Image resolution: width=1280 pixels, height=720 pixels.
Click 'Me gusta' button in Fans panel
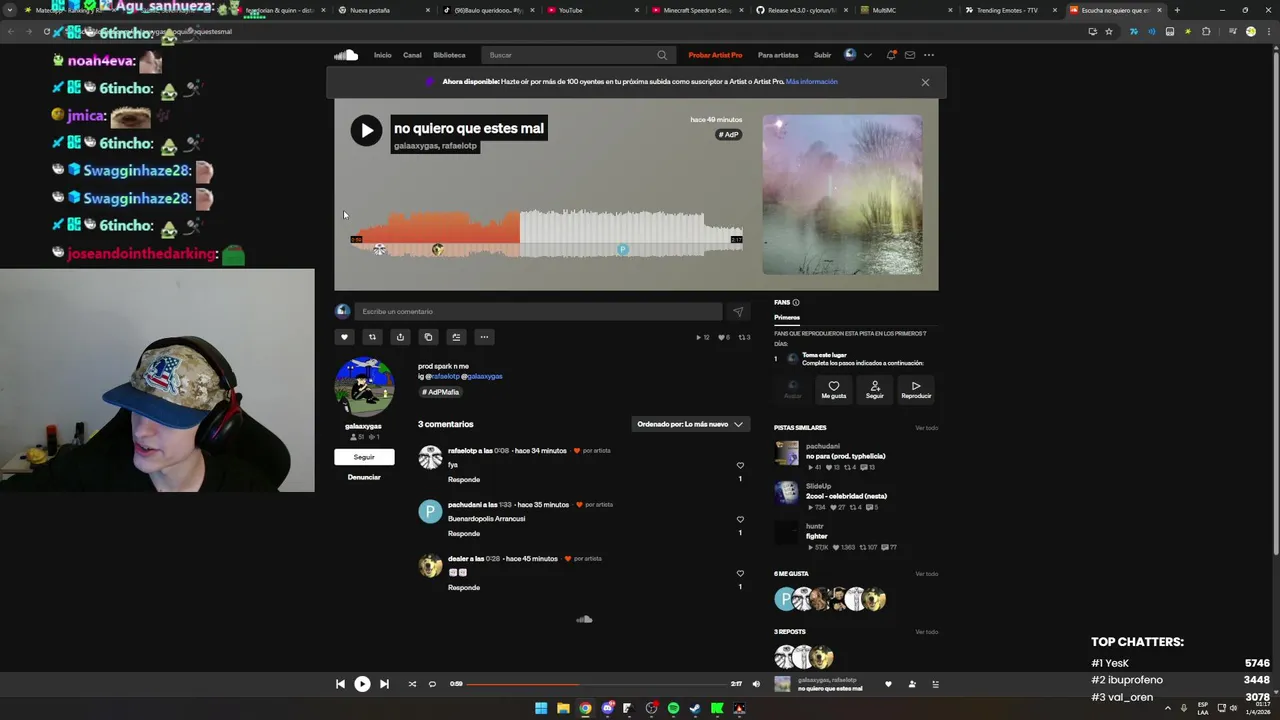tap(834, 389)
